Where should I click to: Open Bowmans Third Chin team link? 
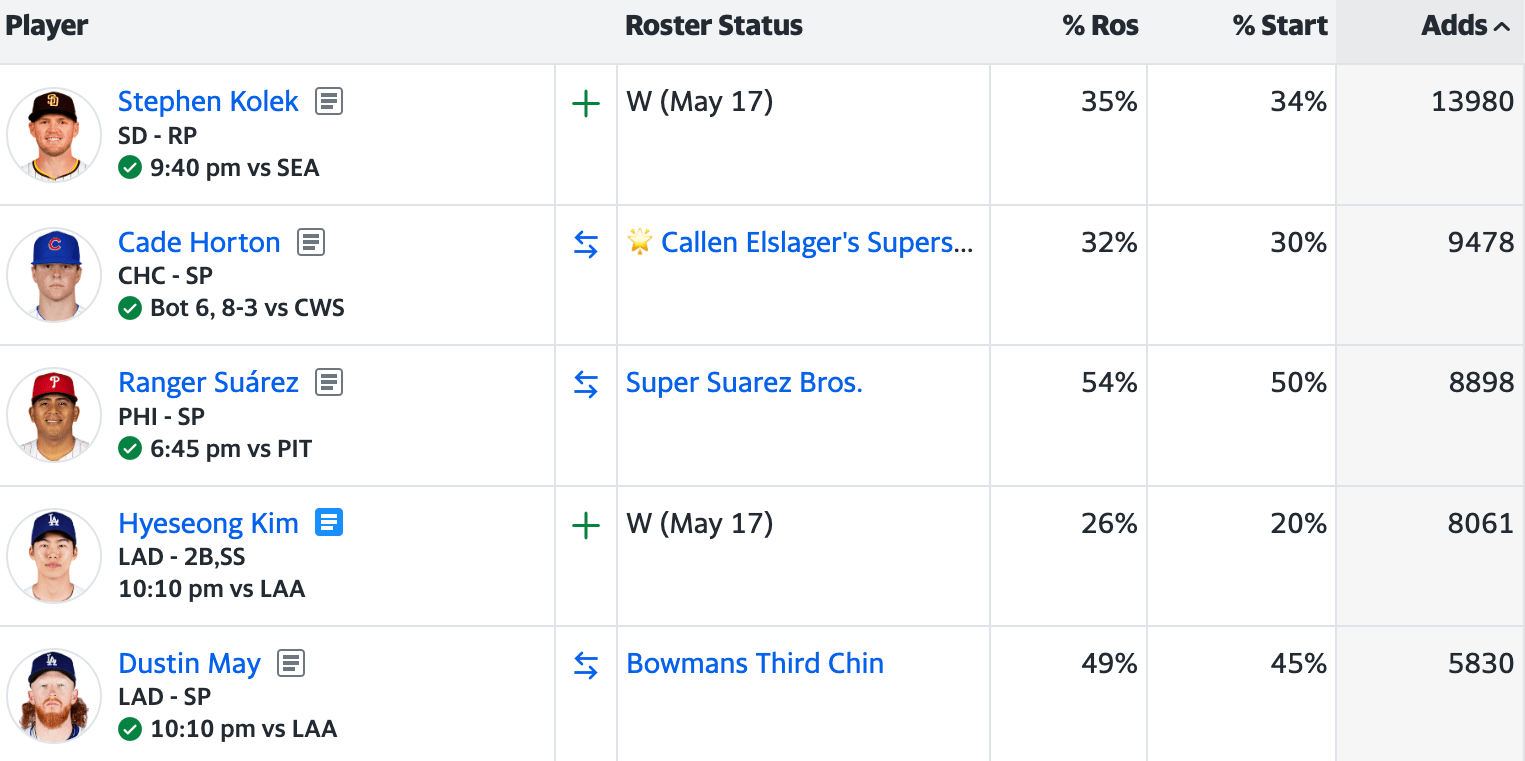click(x=755, y=663)
